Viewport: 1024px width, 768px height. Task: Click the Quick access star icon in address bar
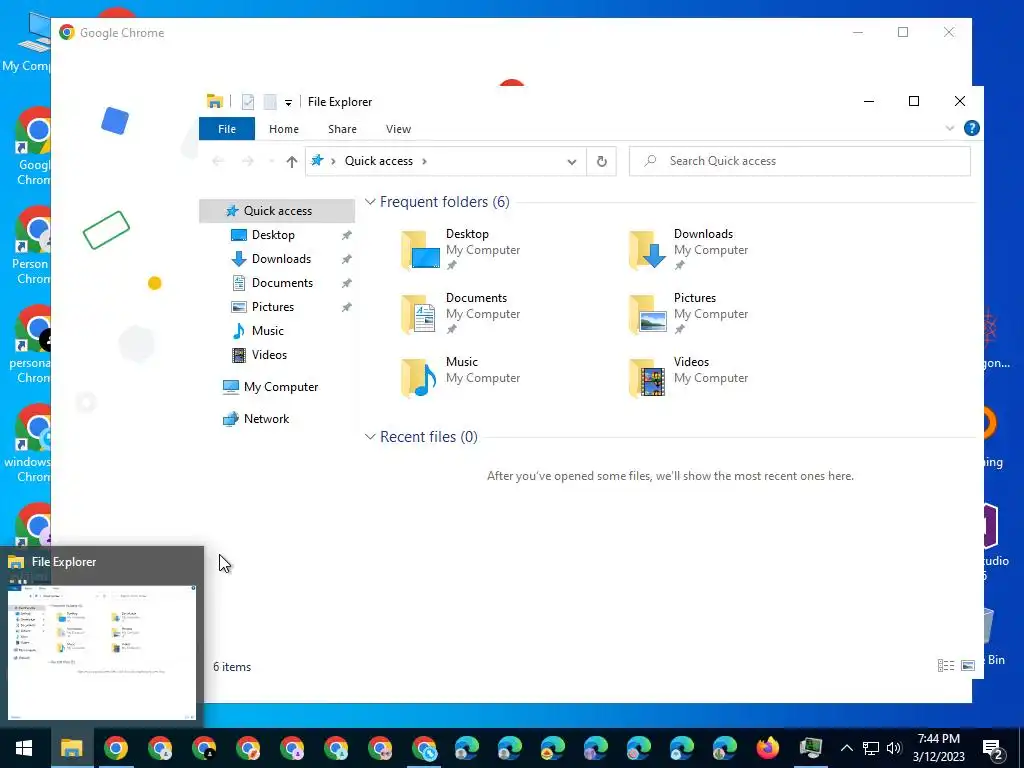click(317, 160)
